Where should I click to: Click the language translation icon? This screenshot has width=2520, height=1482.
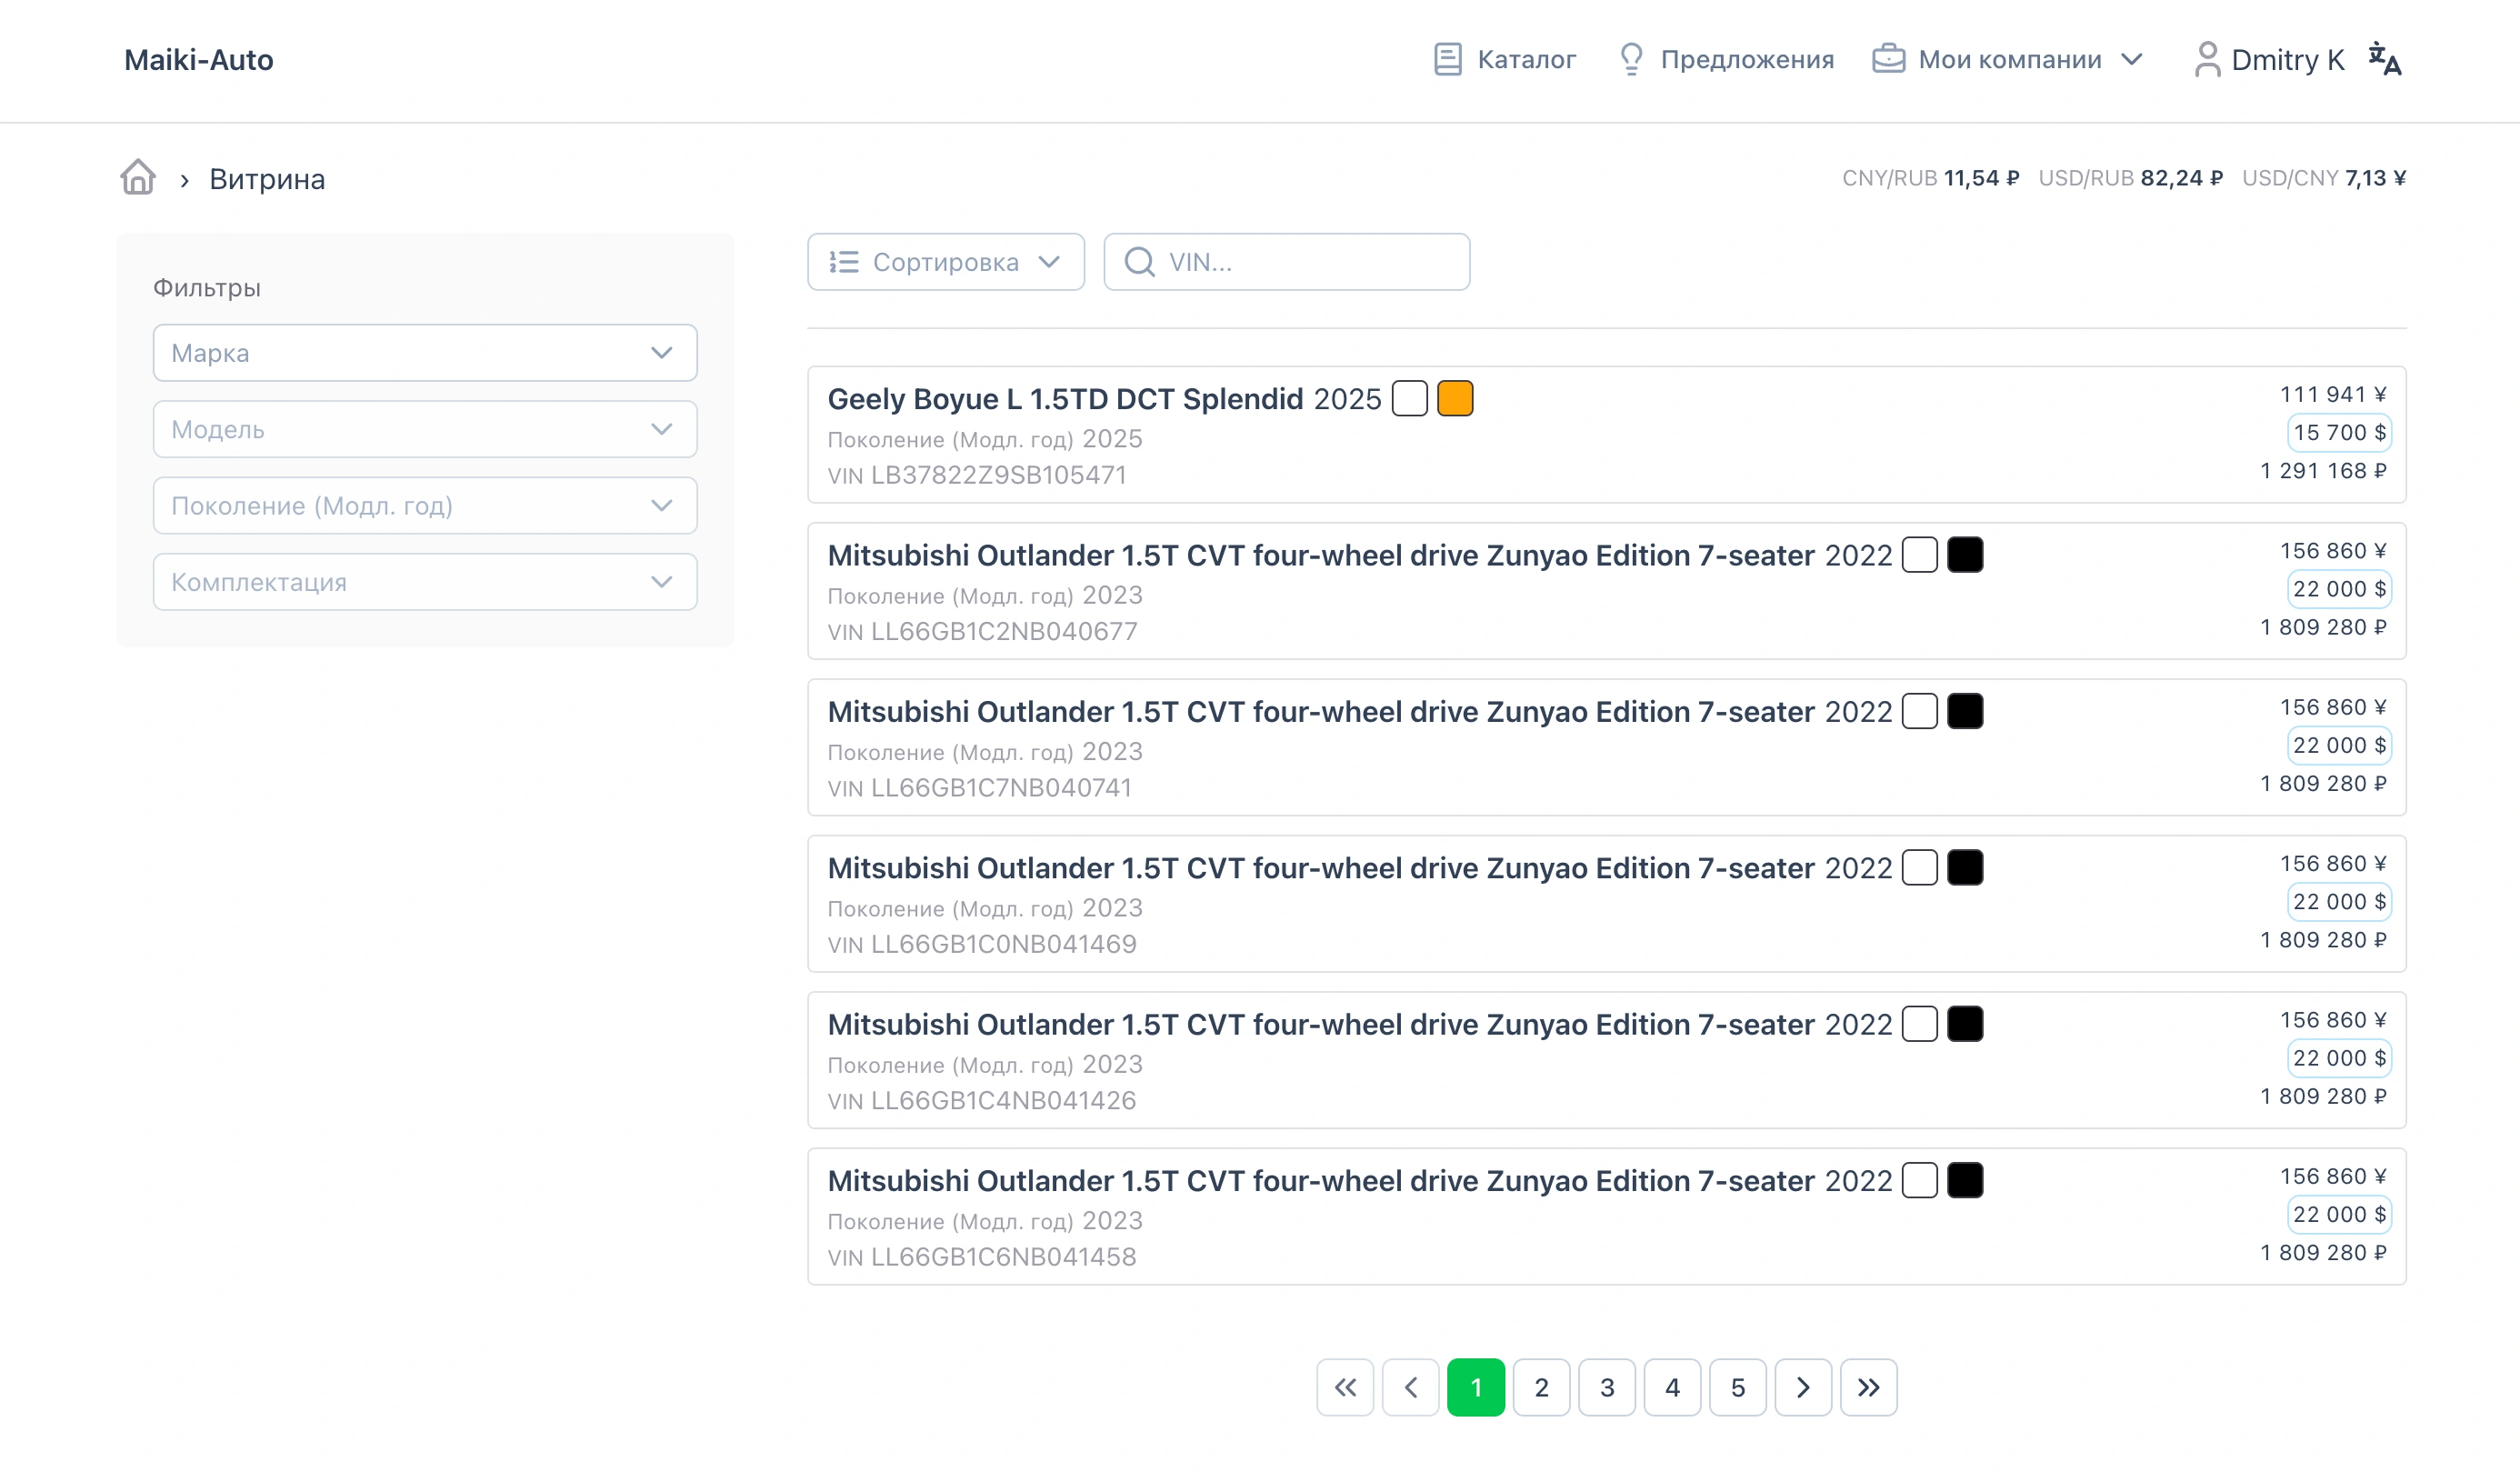[2384, 60]
